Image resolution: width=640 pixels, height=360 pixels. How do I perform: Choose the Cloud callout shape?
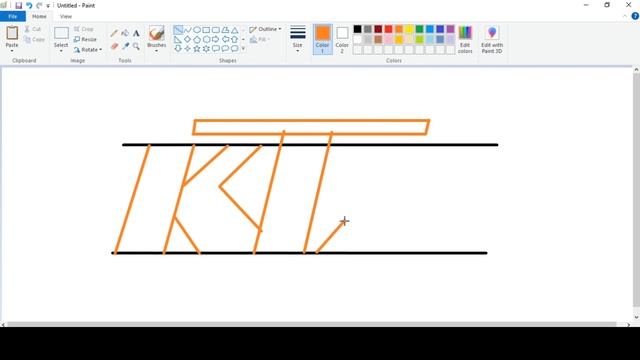[x=235, y=49]
